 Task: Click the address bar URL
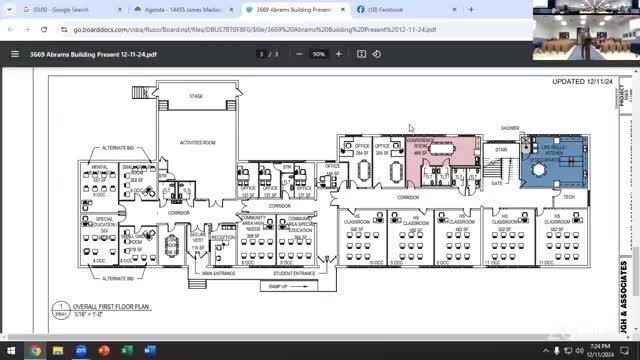(x=255, y=29)
